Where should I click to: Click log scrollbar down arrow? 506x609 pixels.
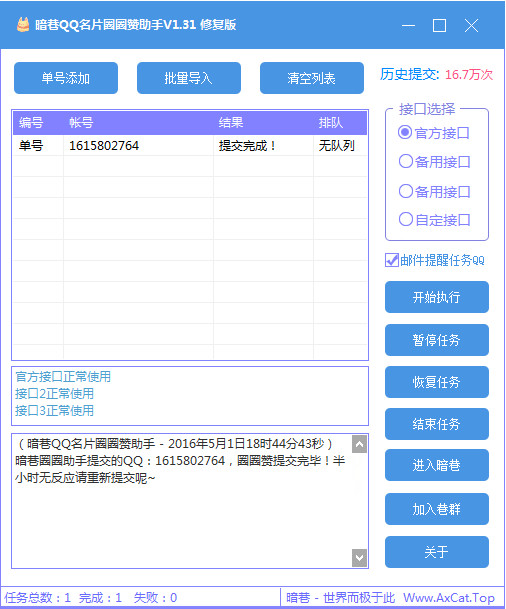tap(360, 558)
